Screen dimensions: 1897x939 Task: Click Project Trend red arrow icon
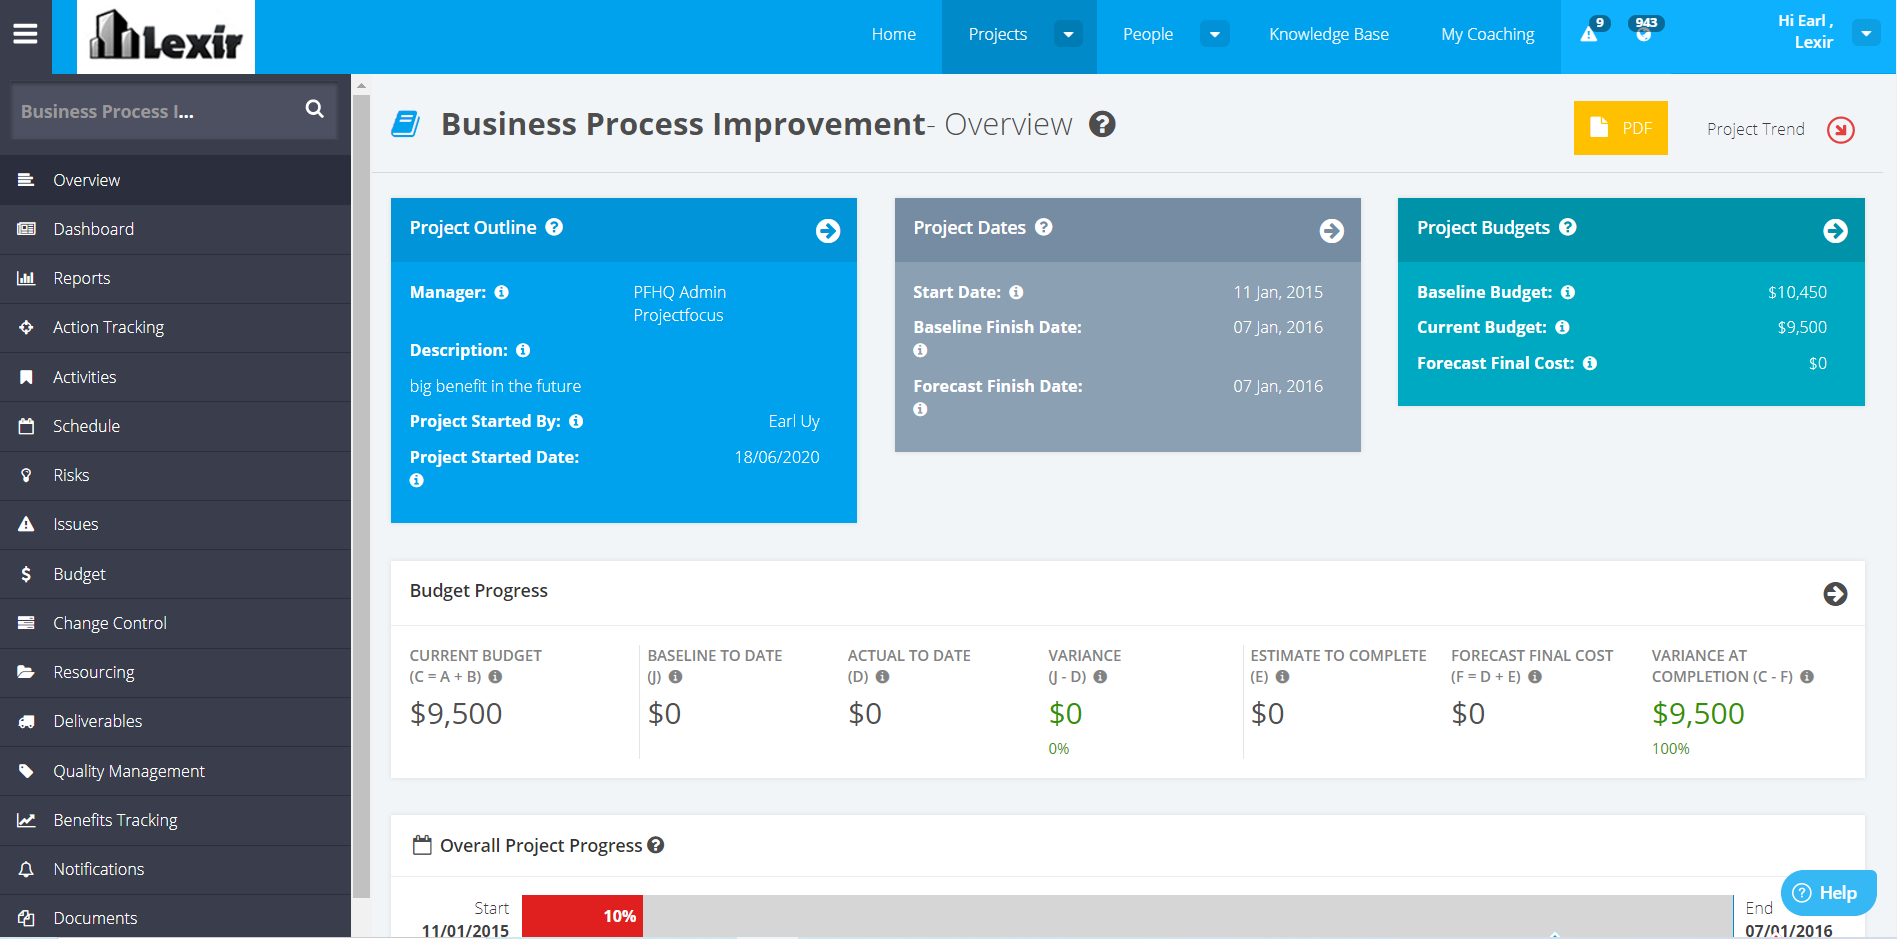pos(1841,130)
